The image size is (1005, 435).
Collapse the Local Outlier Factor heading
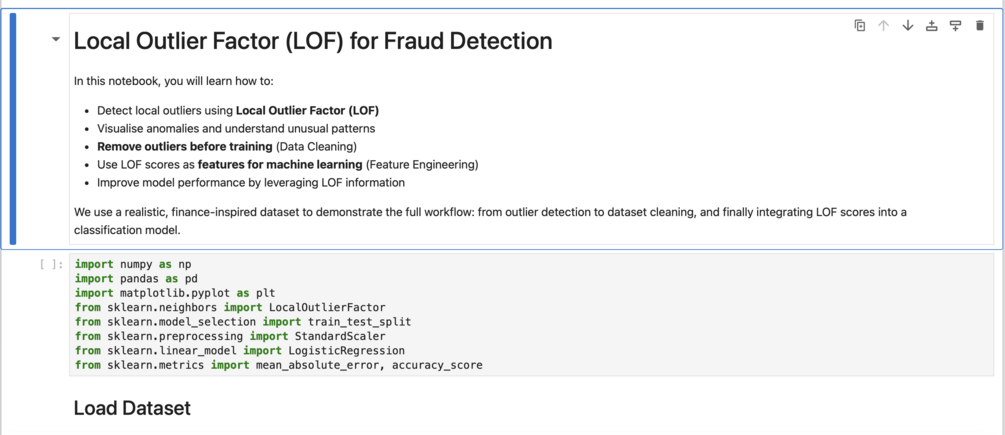(x=56, y=41)
